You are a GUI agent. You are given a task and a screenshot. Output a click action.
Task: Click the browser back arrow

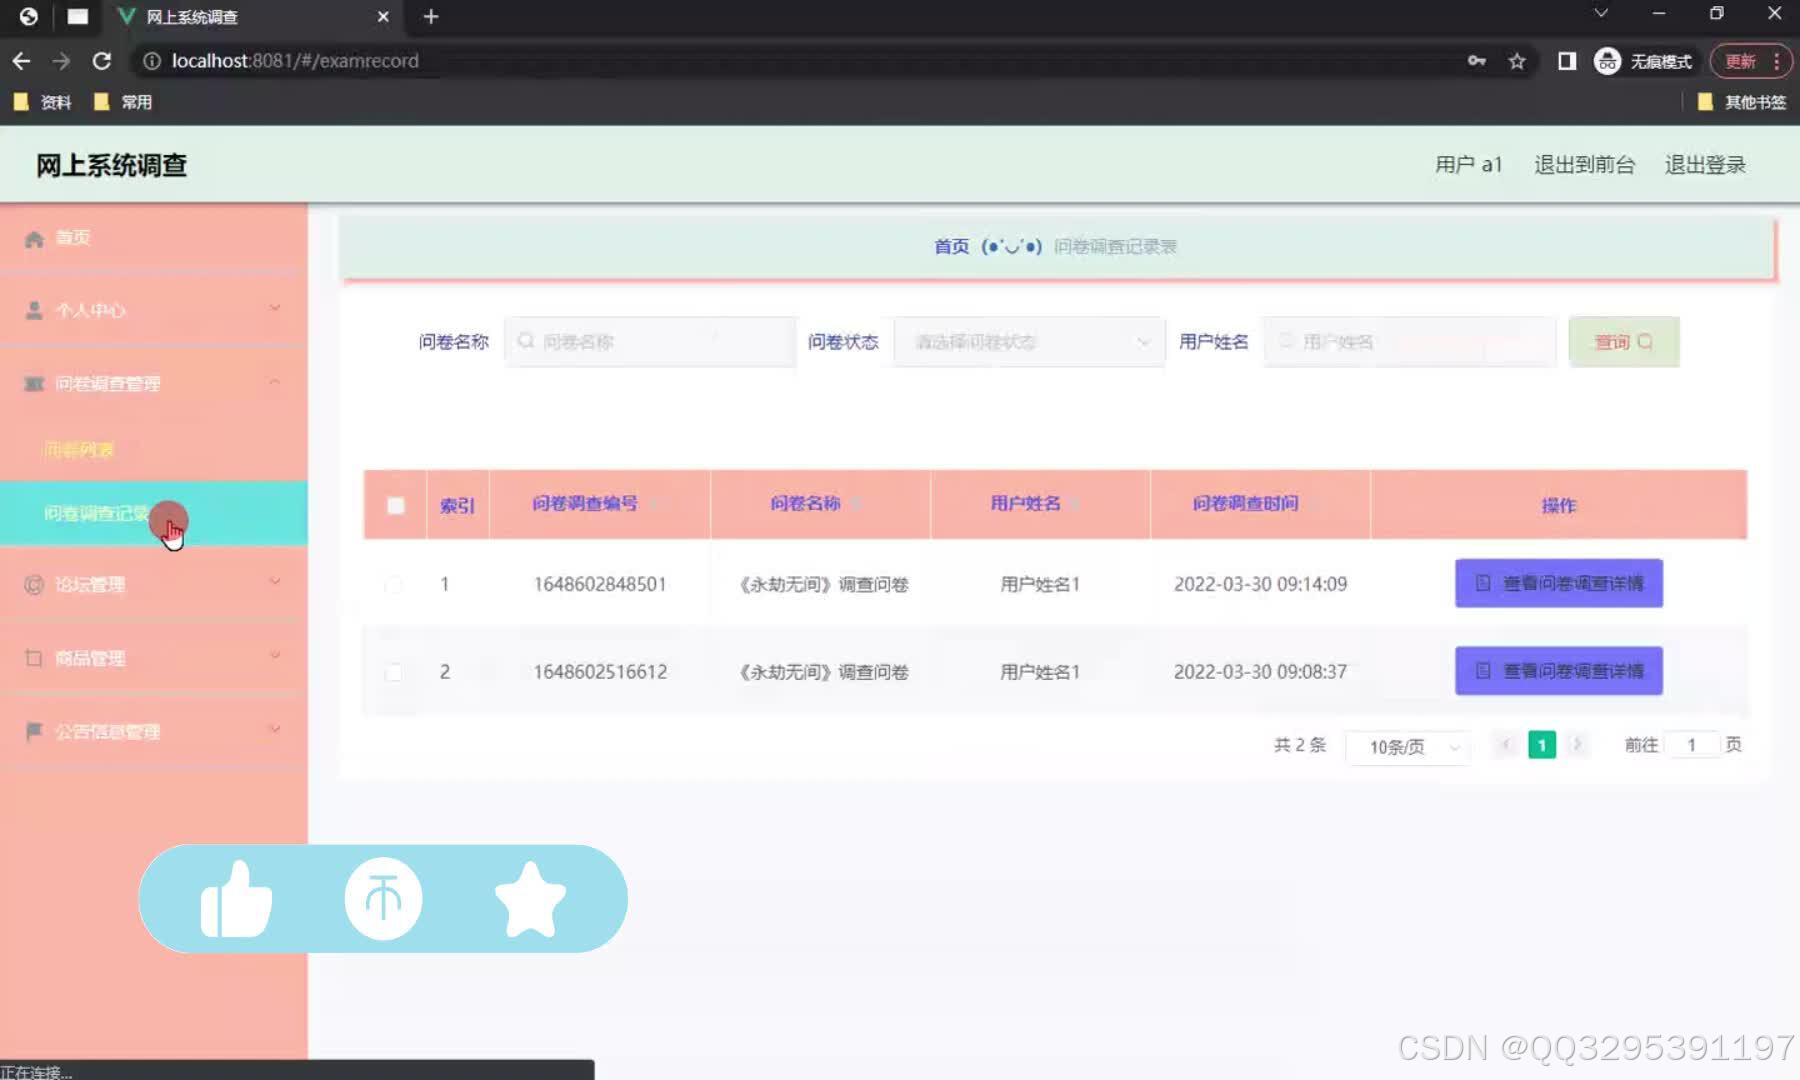21,61
